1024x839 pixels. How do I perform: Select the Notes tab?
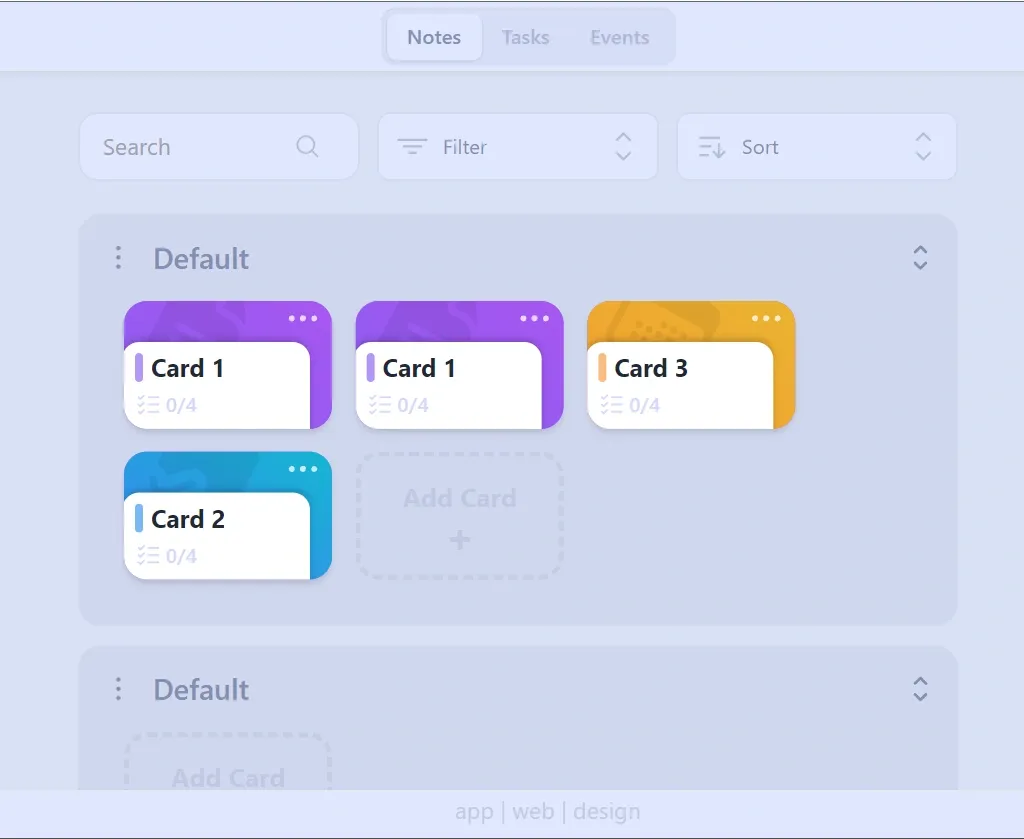(x=434, y=38)
